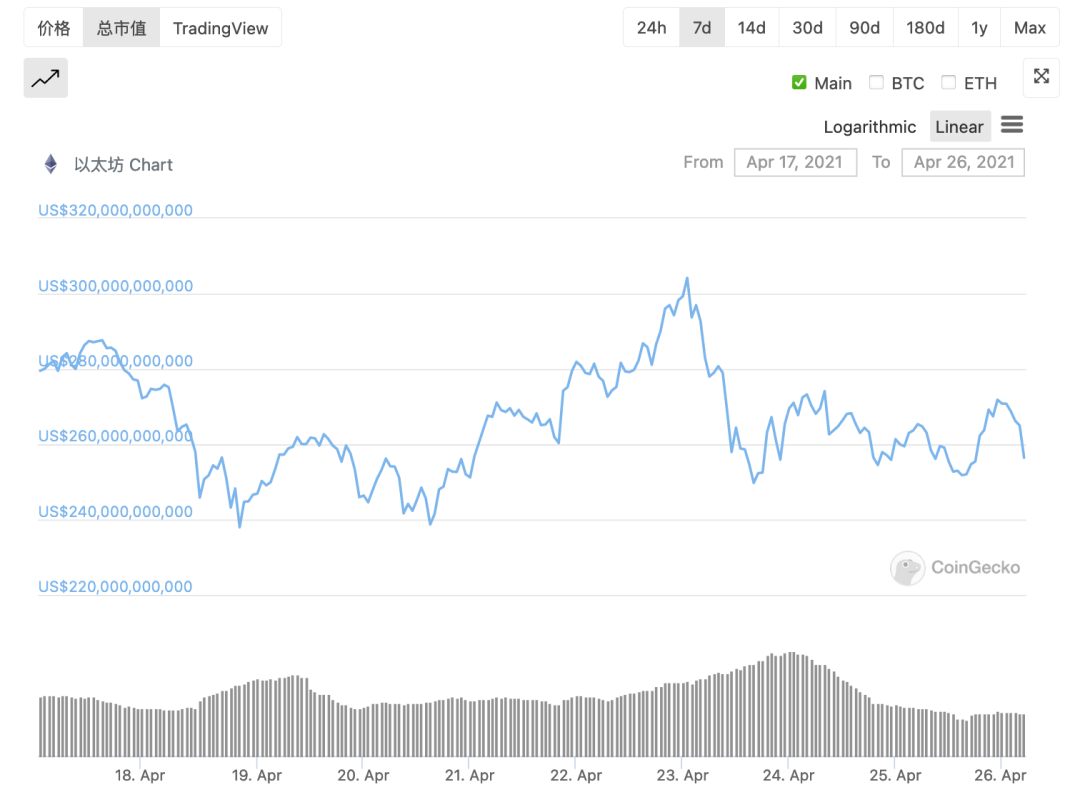Select the 总市值 tab
The height and width of the screenshot is (797, 1080).
122,28
